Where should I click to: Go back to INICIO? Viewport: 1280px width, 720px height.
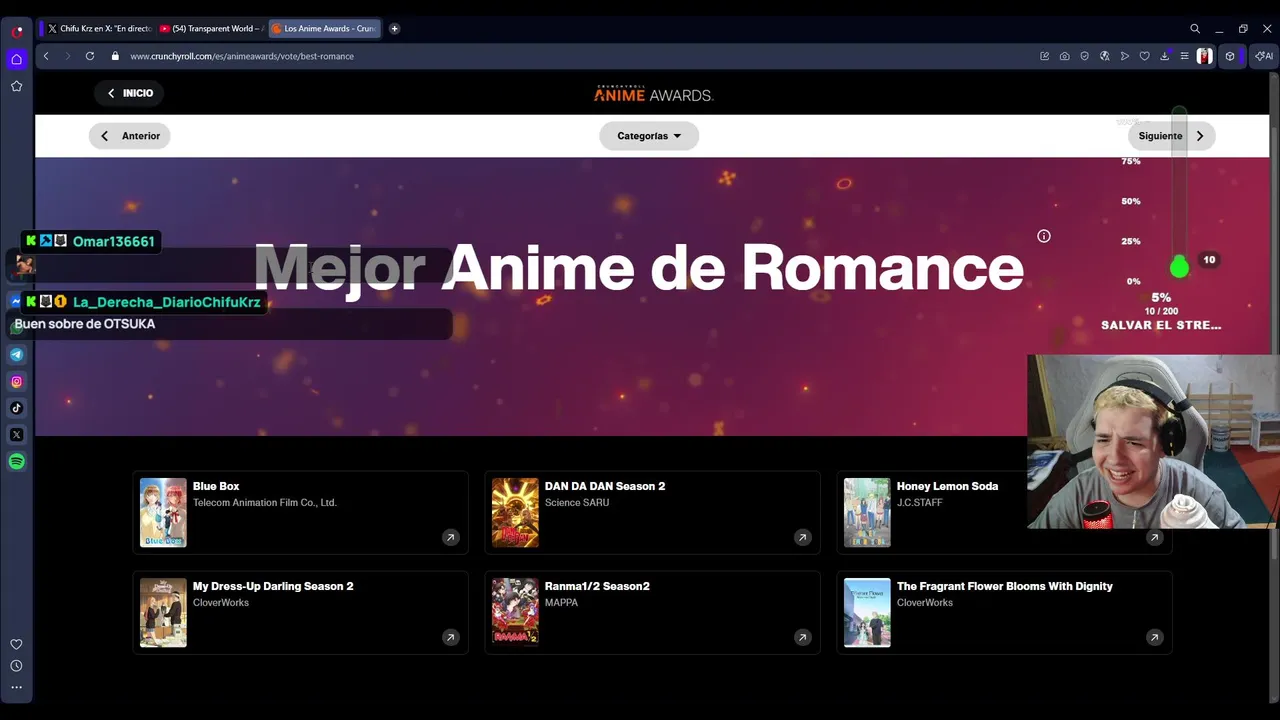(129, 93)
